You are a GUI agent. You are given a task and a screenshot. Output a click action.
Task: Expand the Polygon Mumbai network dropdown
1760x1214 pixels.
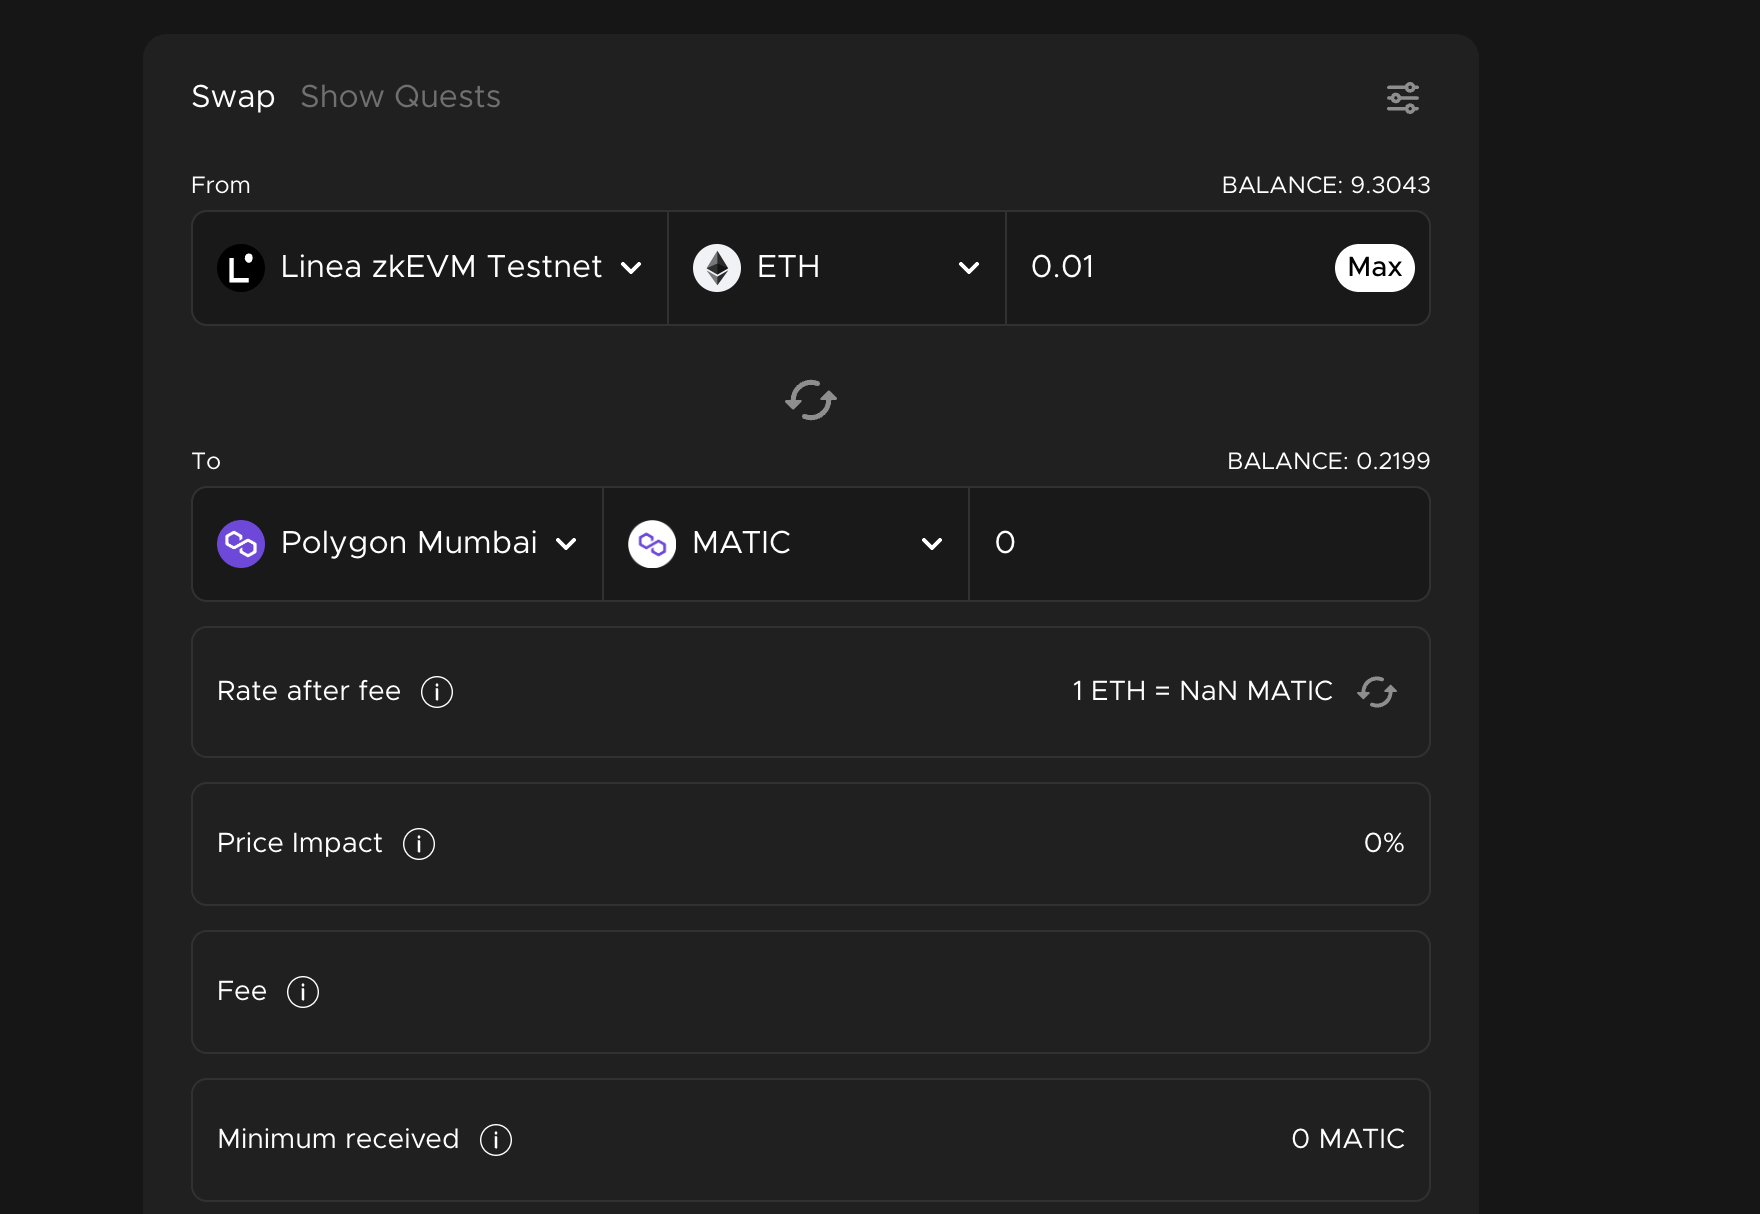(x=566, y=544)
